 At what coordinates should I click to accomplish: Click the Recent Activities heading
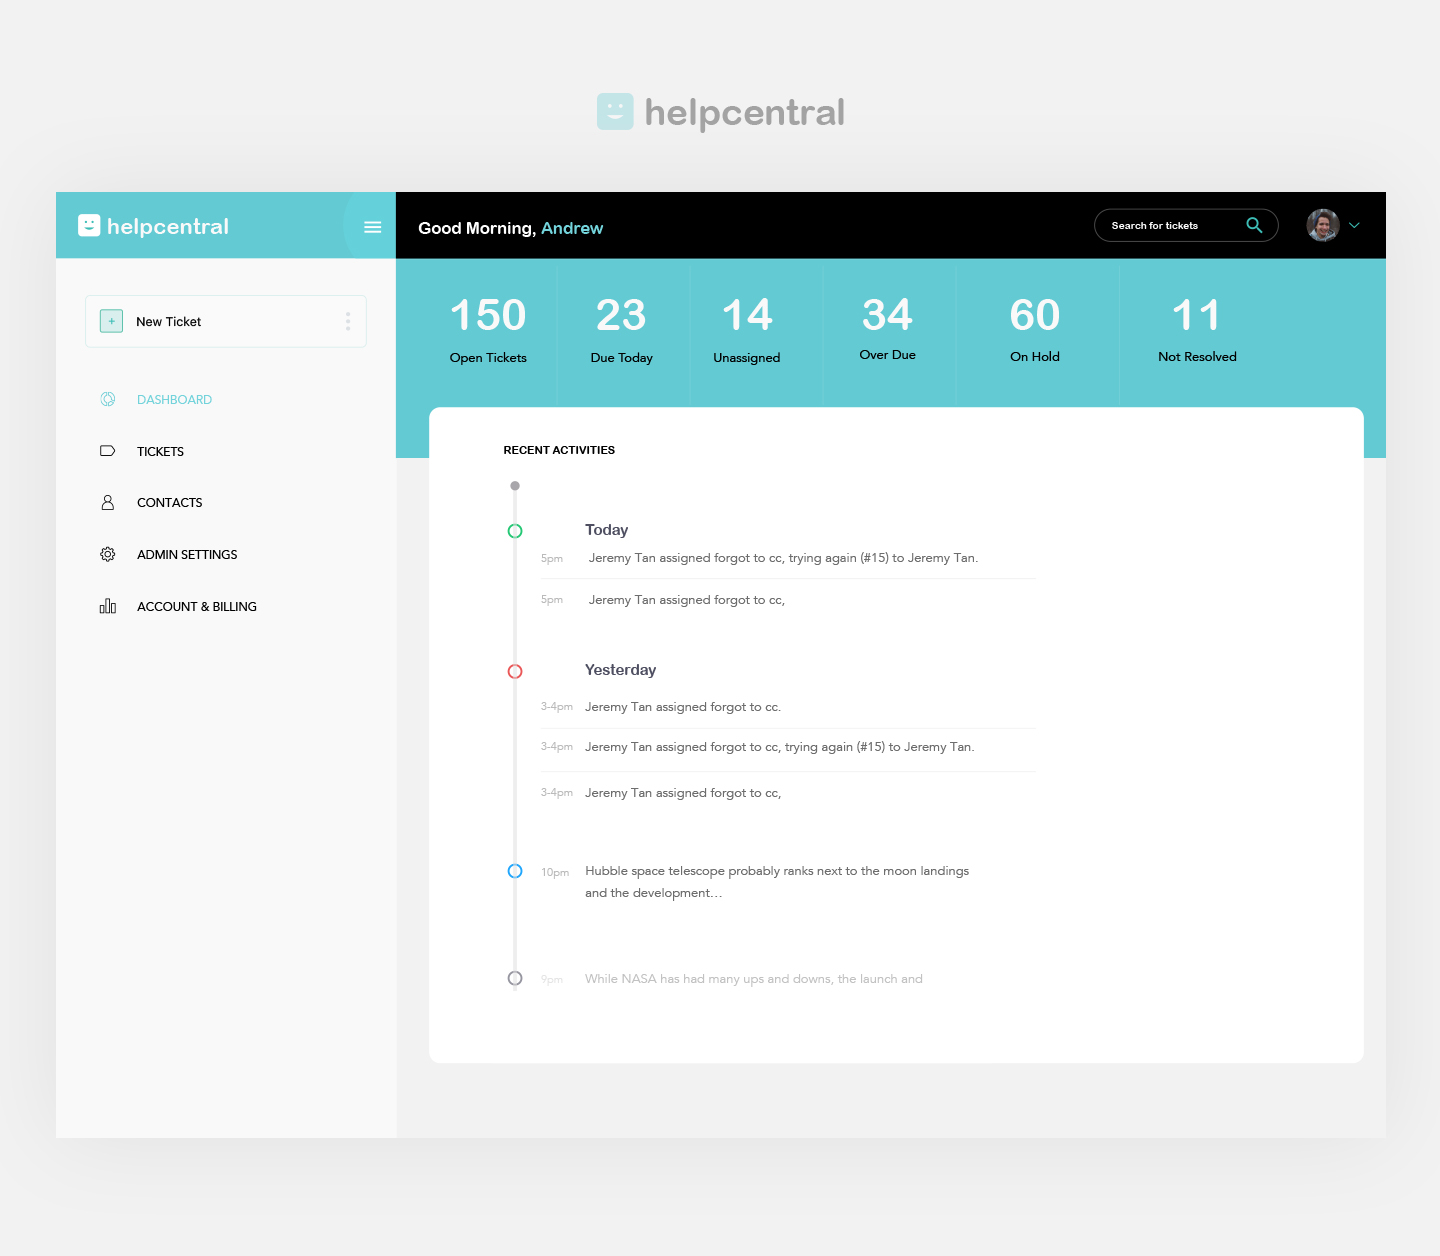point(559,450)
